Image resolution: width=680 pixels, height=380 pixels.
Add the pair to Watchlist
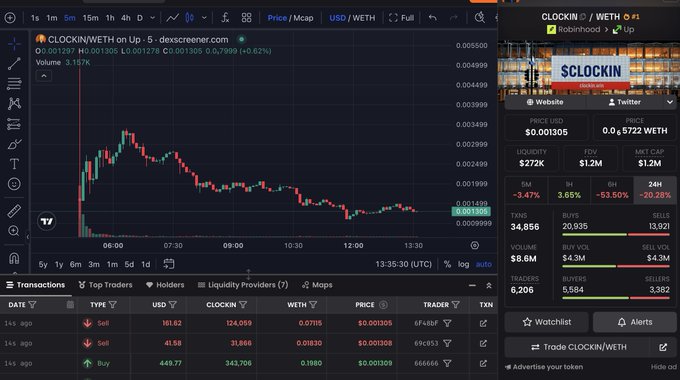pyautogui.click(x=546, y=322)
